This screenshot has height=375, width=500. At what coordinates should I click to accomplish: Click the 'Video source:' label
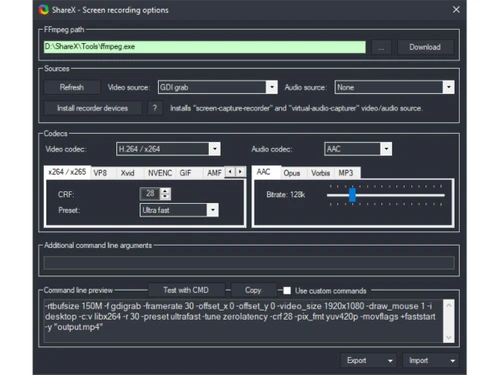[x=129, y=88]
